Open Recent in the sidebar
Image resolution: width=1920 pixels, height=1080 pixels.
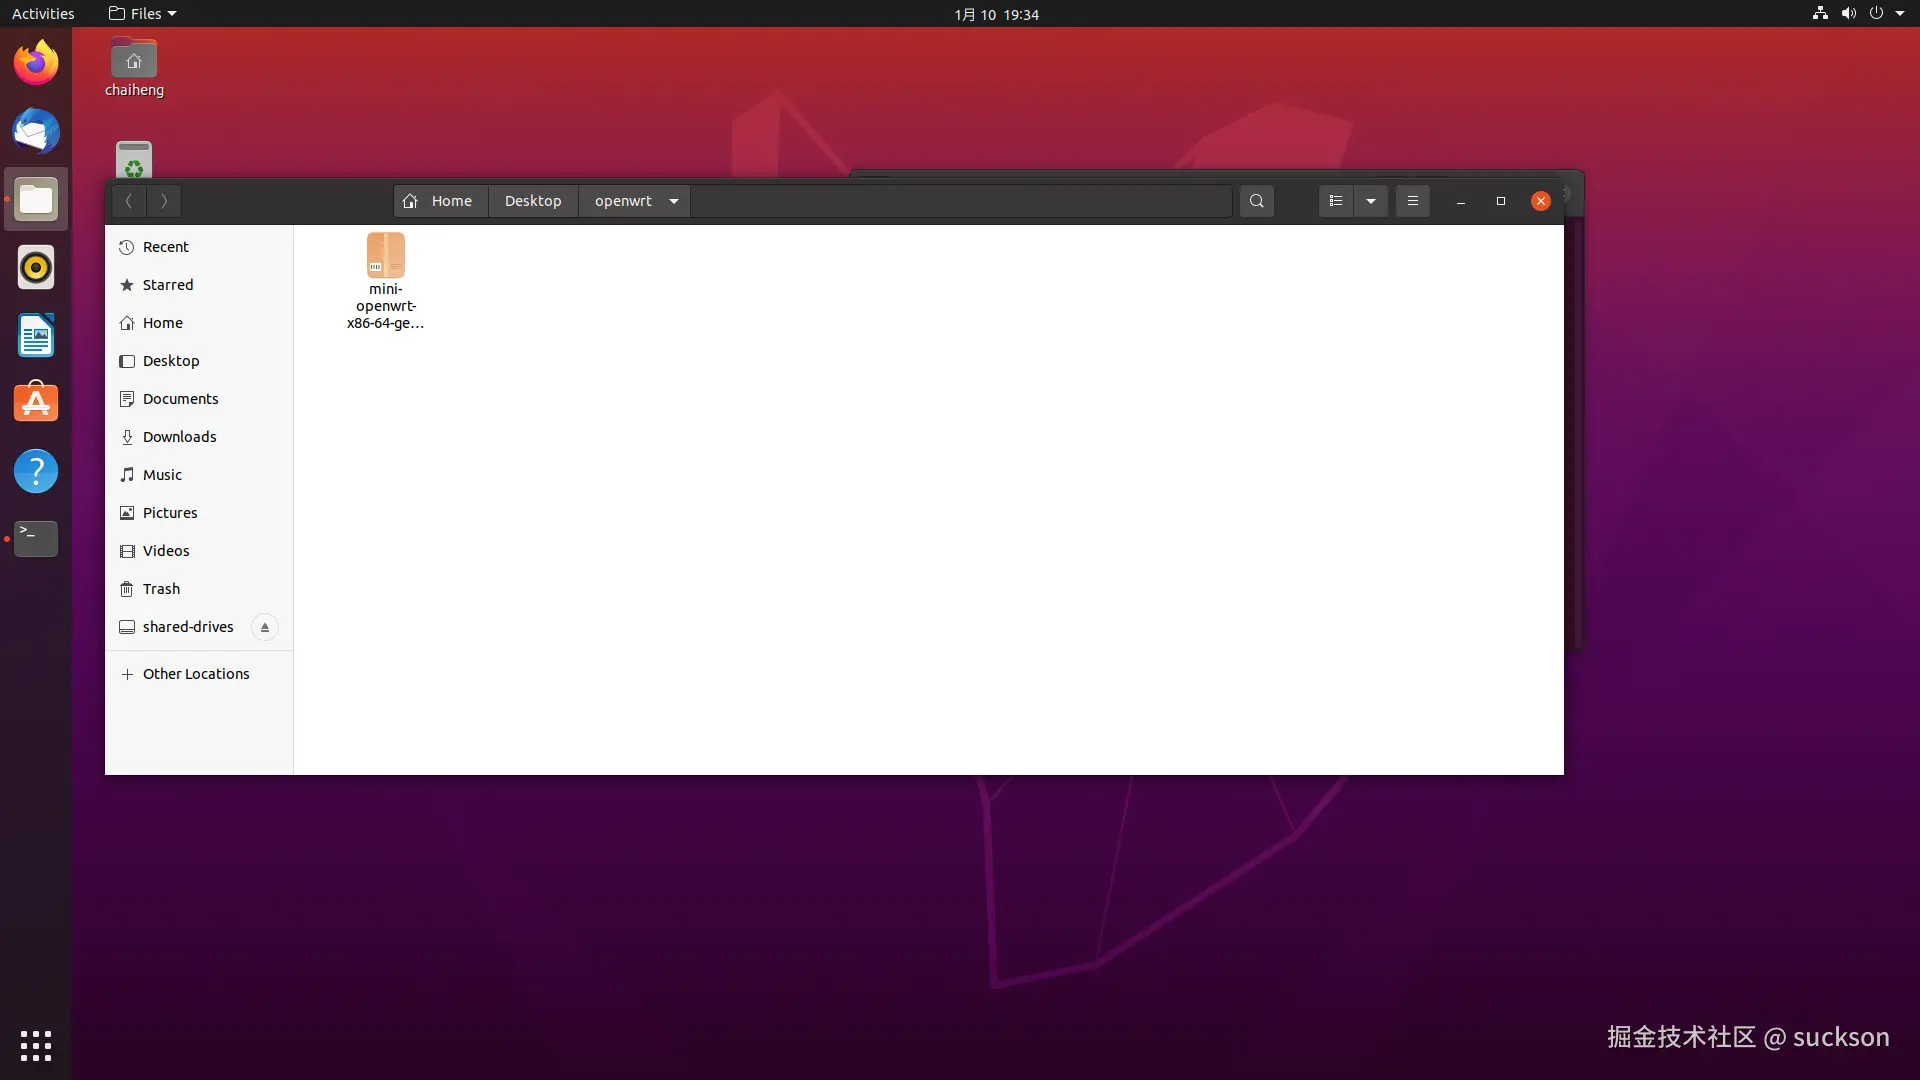tap(165, 247)
